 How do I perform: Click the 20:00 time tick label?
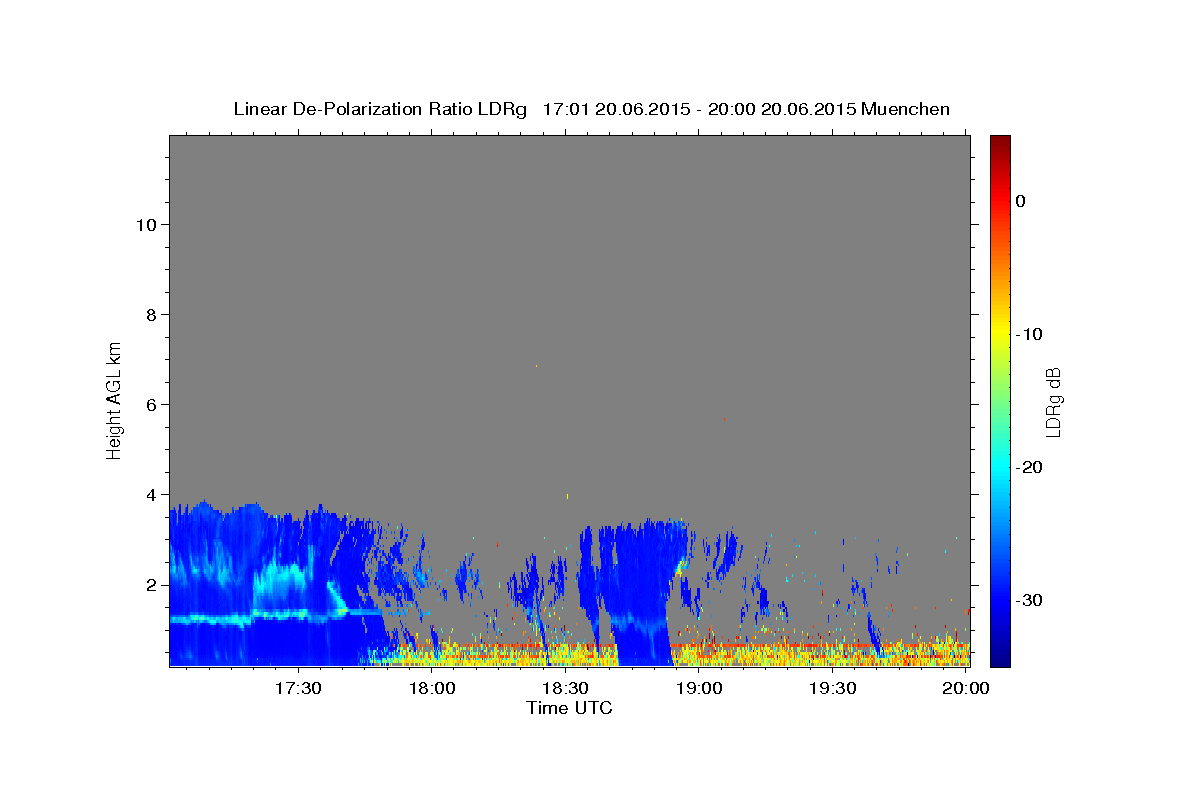965,688
